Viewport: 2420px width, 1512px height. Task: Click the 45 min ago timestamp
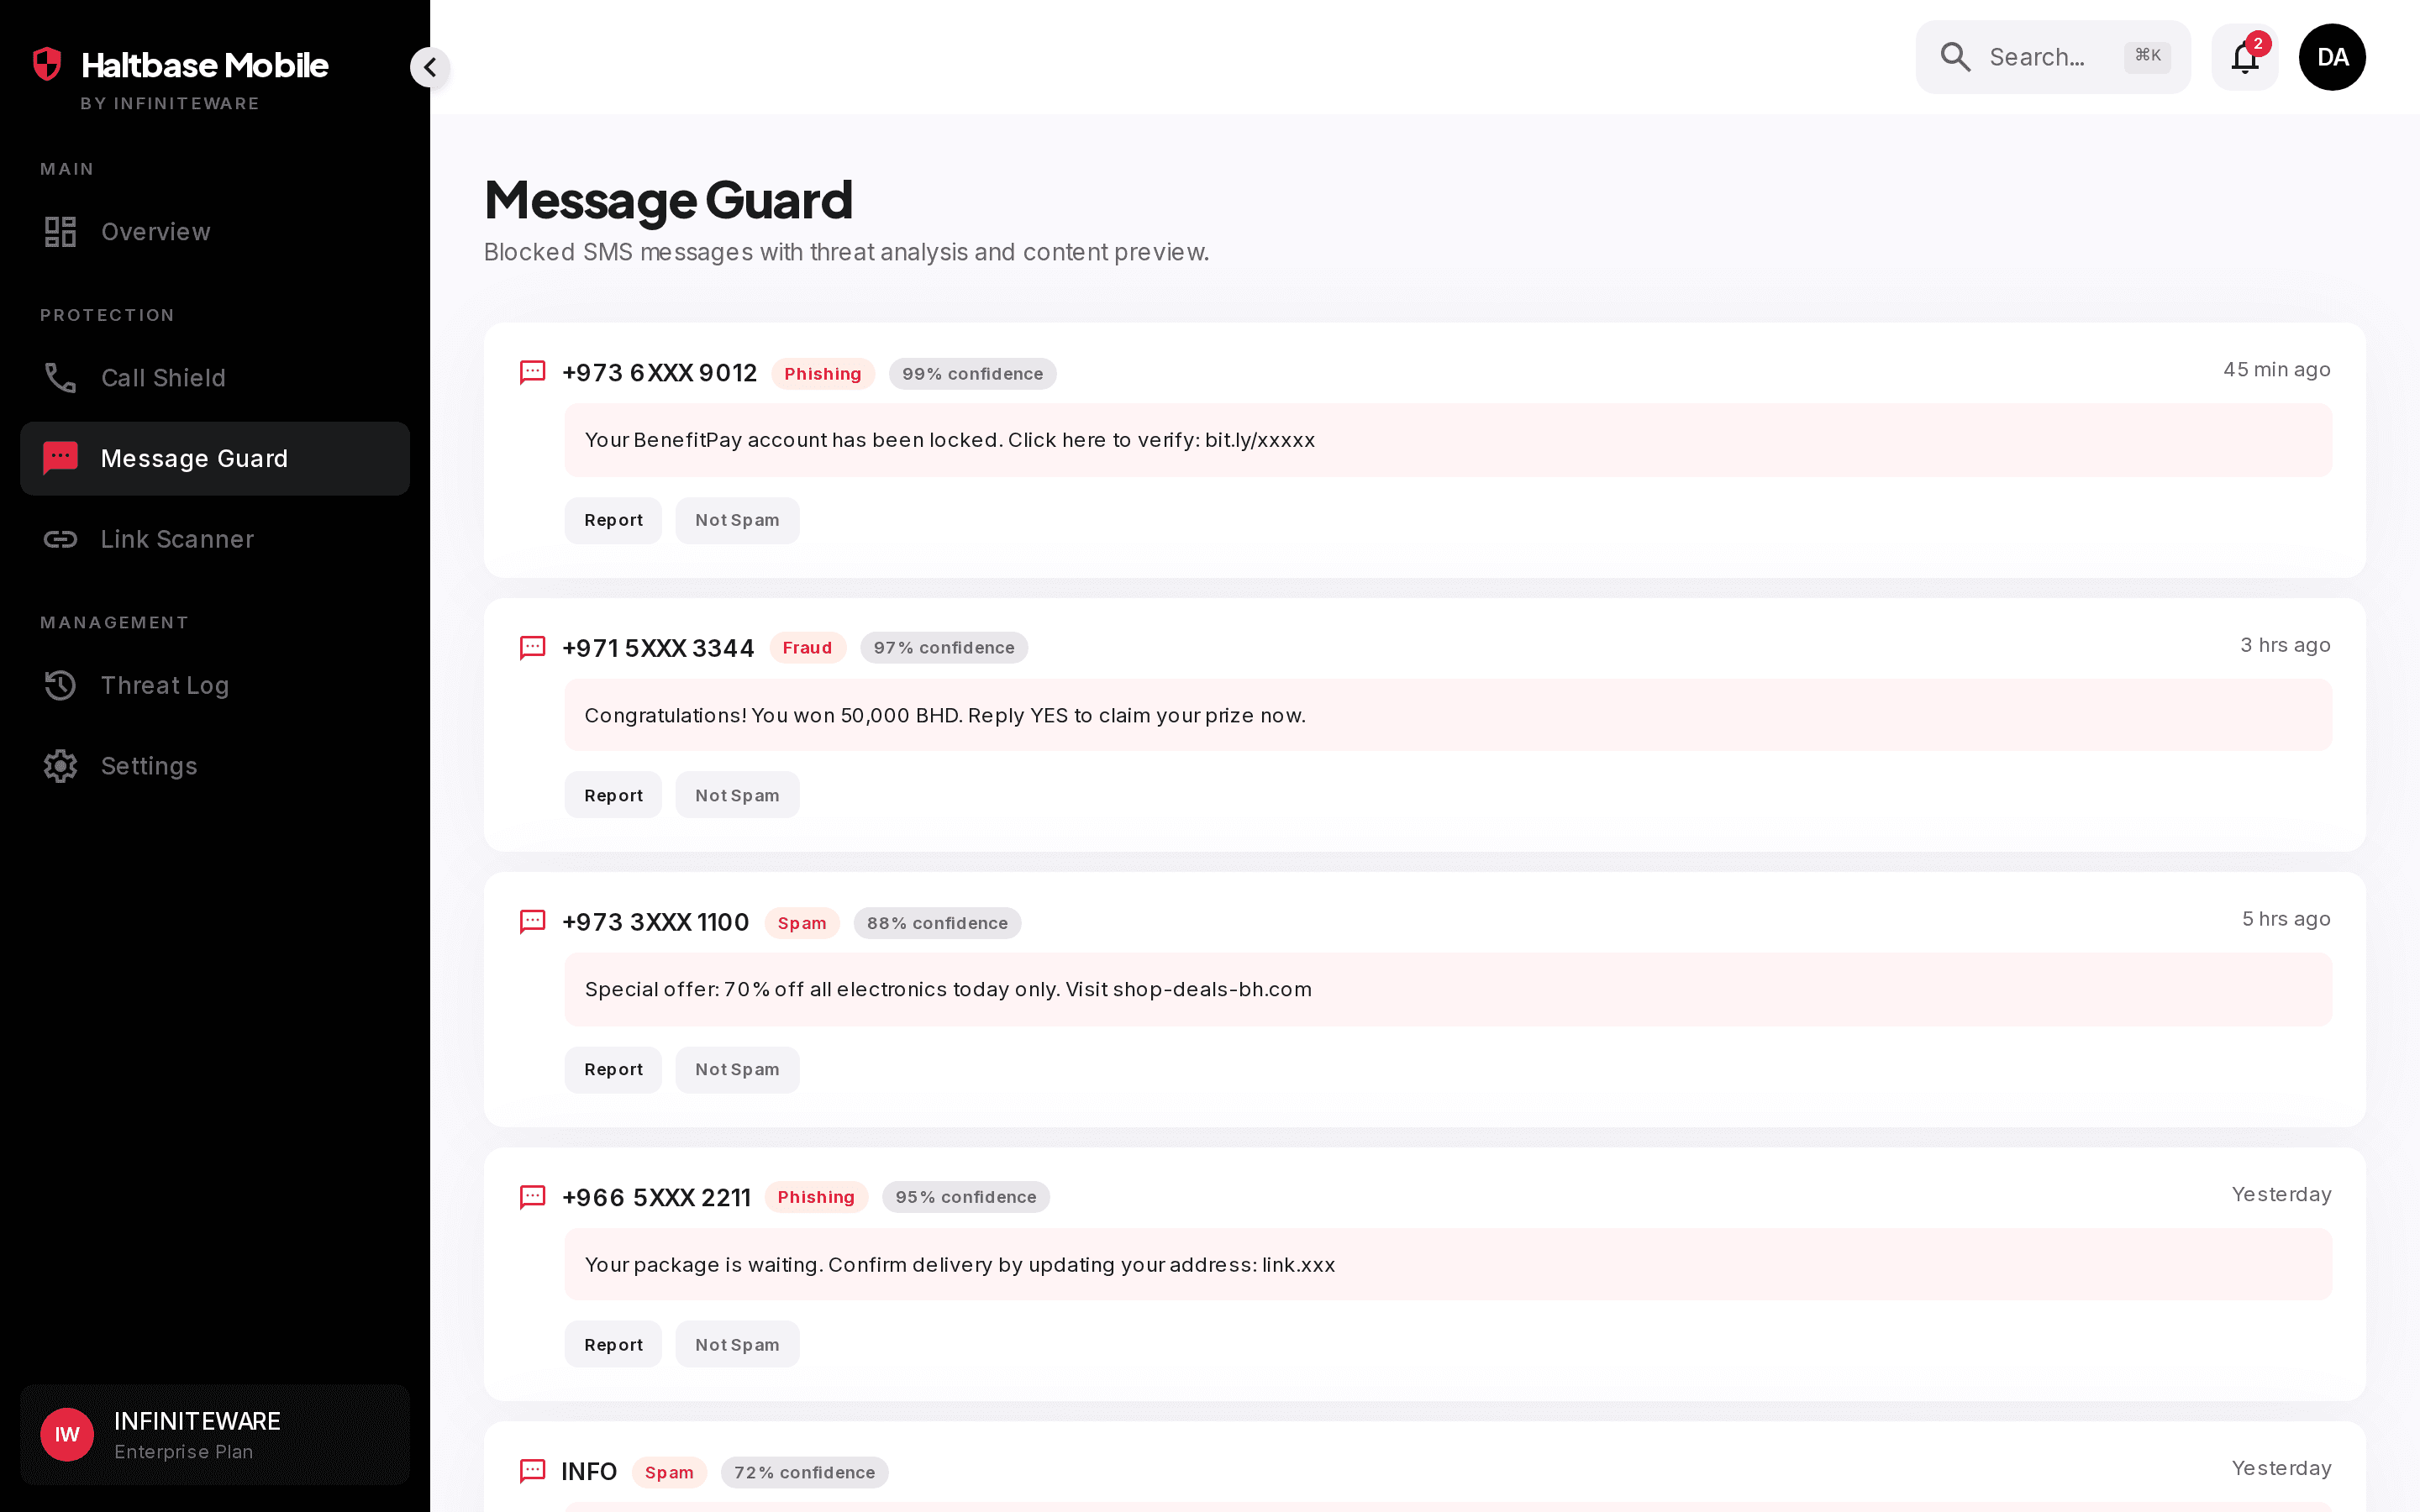point(2276,370)
